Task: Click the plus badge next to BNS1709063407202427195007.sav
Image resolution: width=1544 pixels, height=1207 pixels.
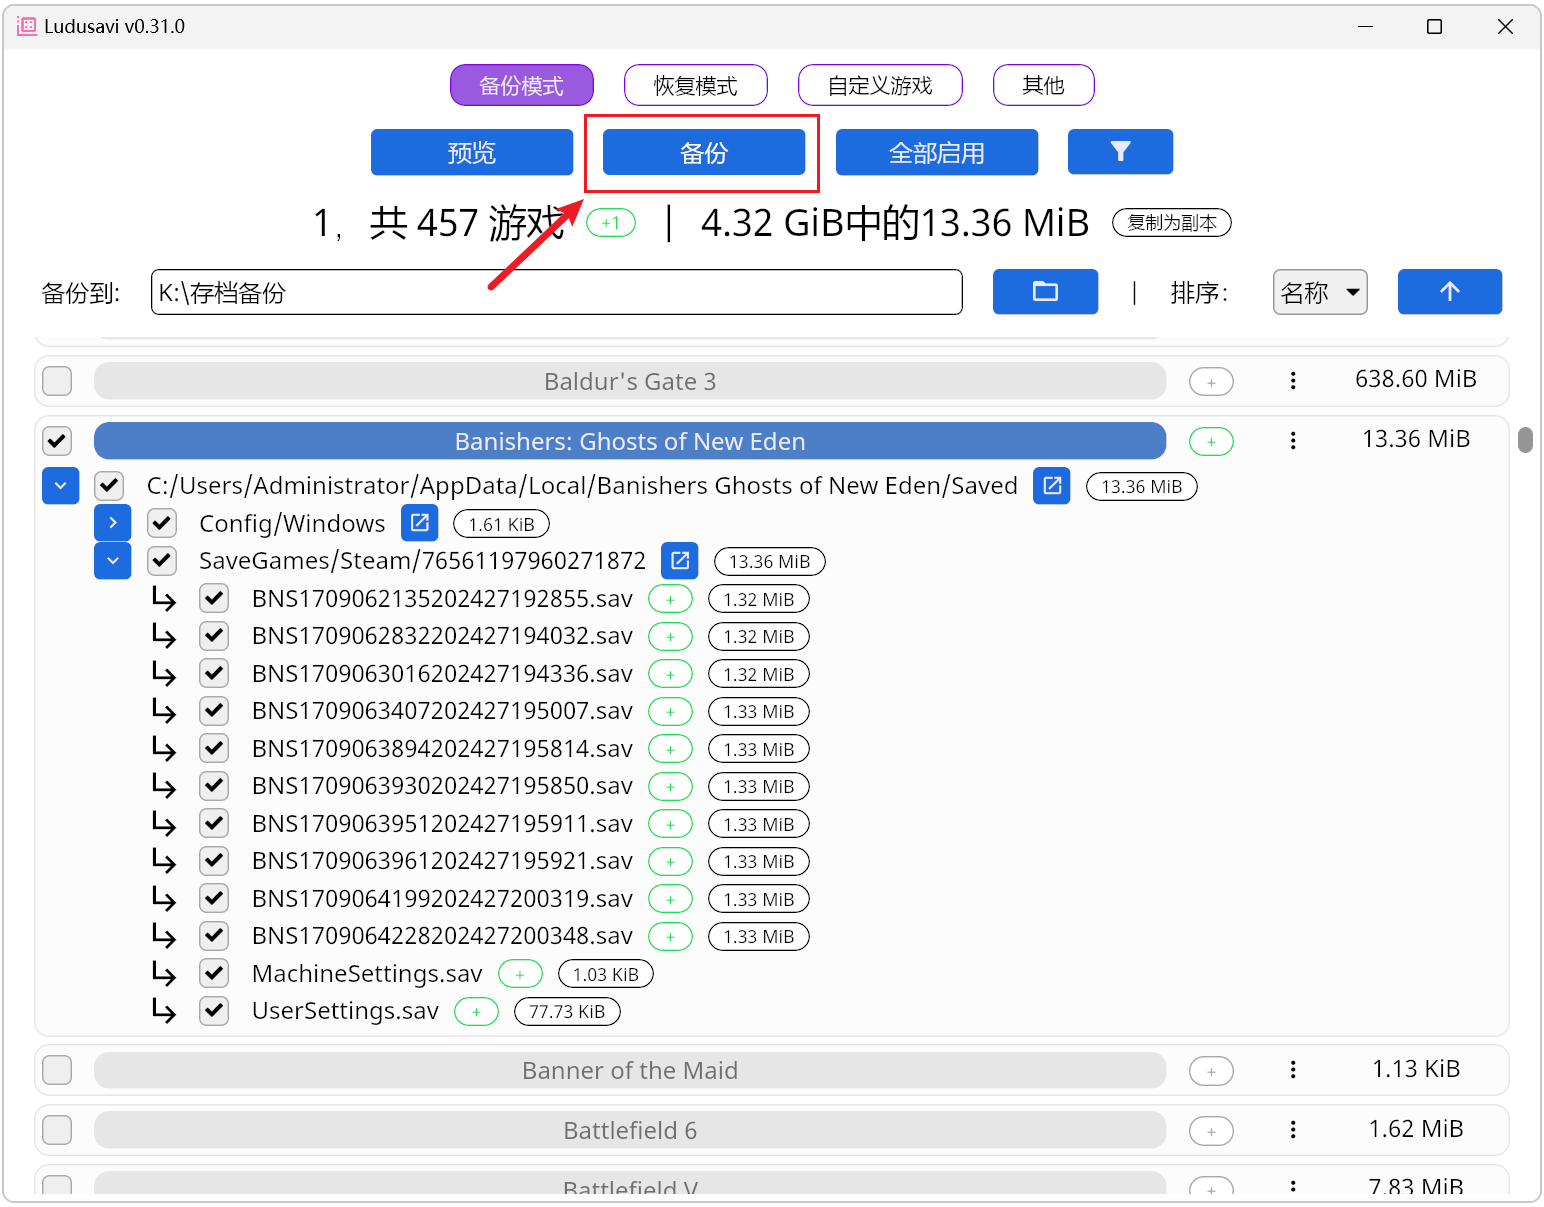Action: click(670, 712)
